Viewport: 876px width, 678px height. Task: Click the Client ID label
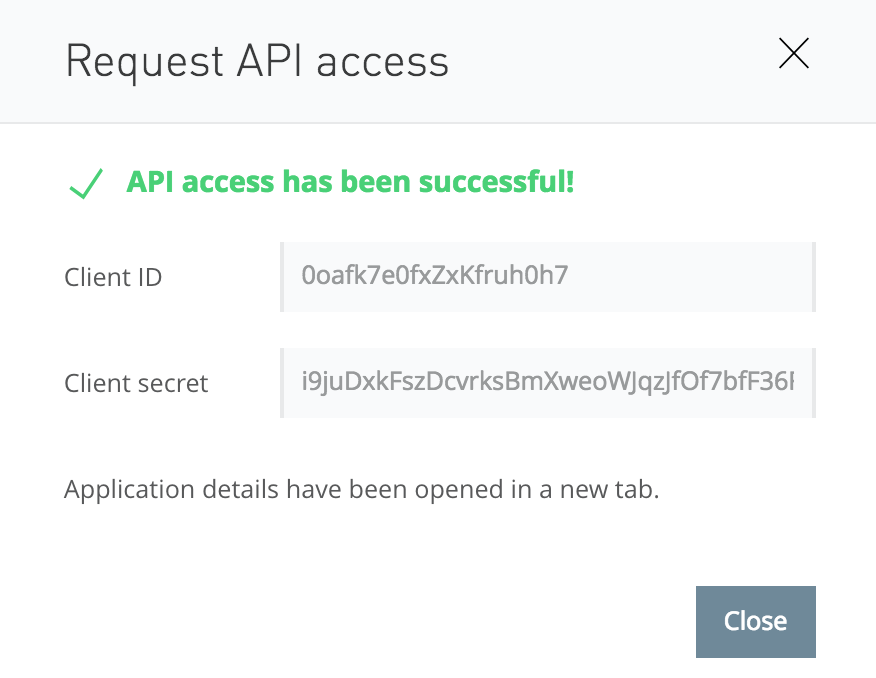(x=113, y=277)
